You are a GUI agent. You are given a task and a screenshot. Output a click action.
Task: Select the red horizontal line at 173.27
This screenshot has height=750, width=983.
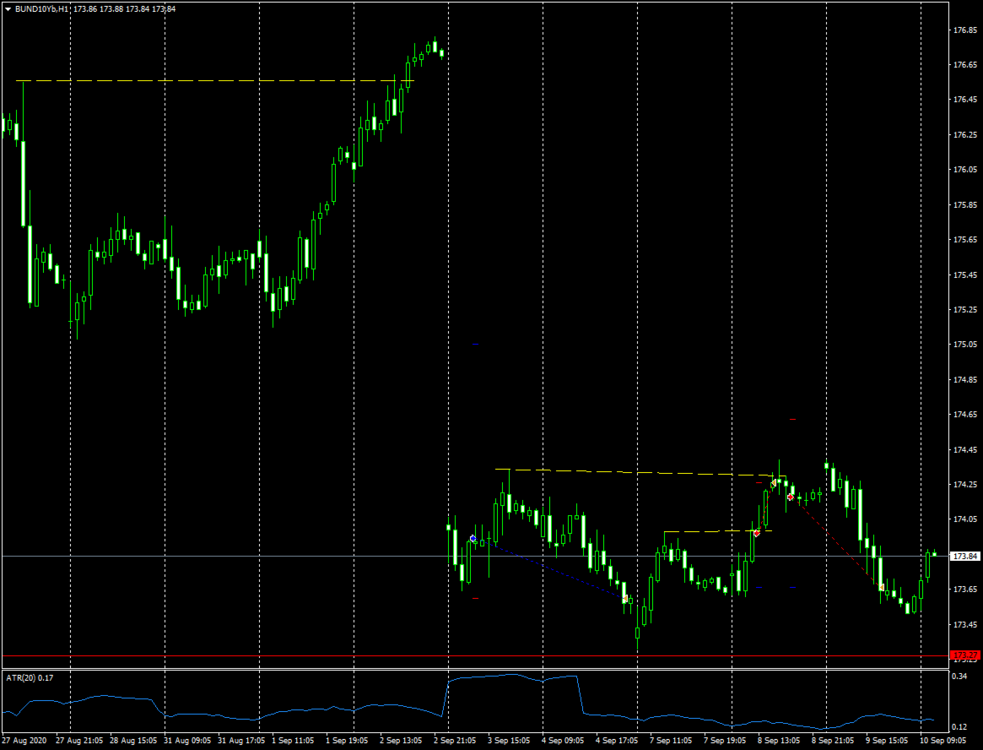[475, 656]
